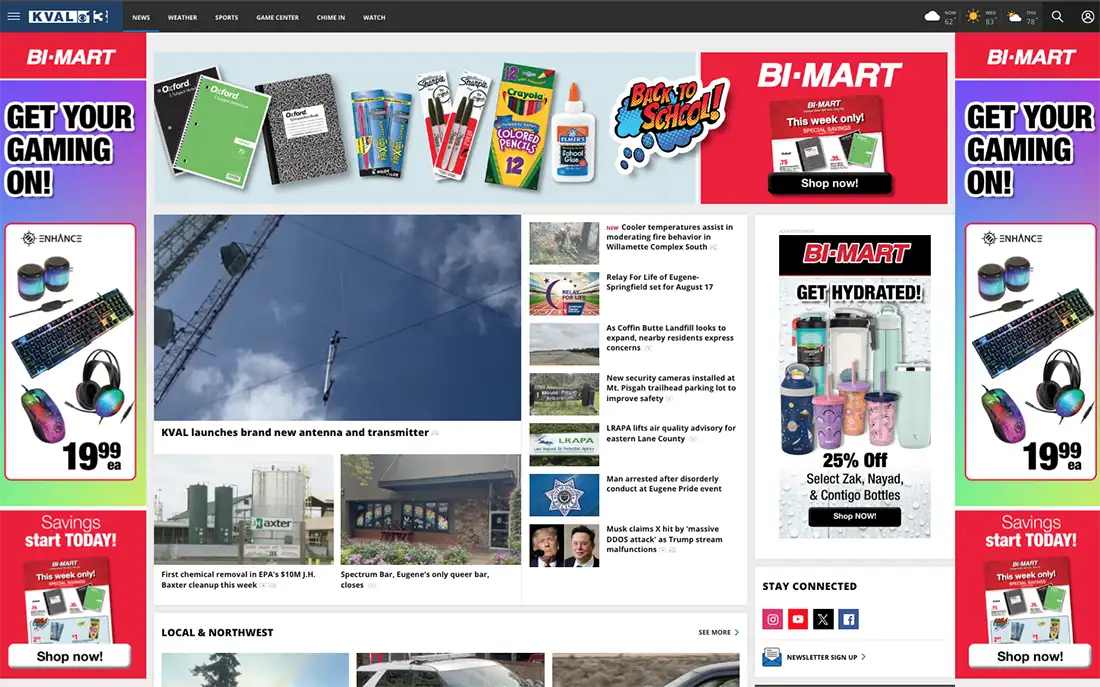This screenshot has height=687, width=1100.
Task: Open the J.H. Baxter cleanup story image
Action: 244,509
